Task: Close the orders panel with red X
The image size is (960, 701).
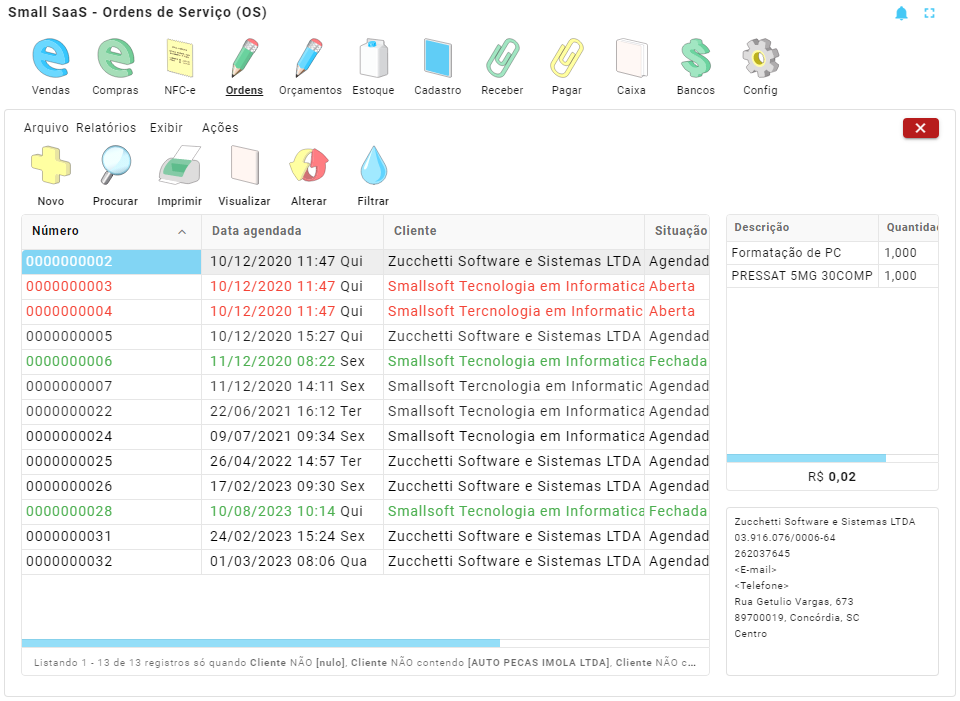Action: point(920,128)
